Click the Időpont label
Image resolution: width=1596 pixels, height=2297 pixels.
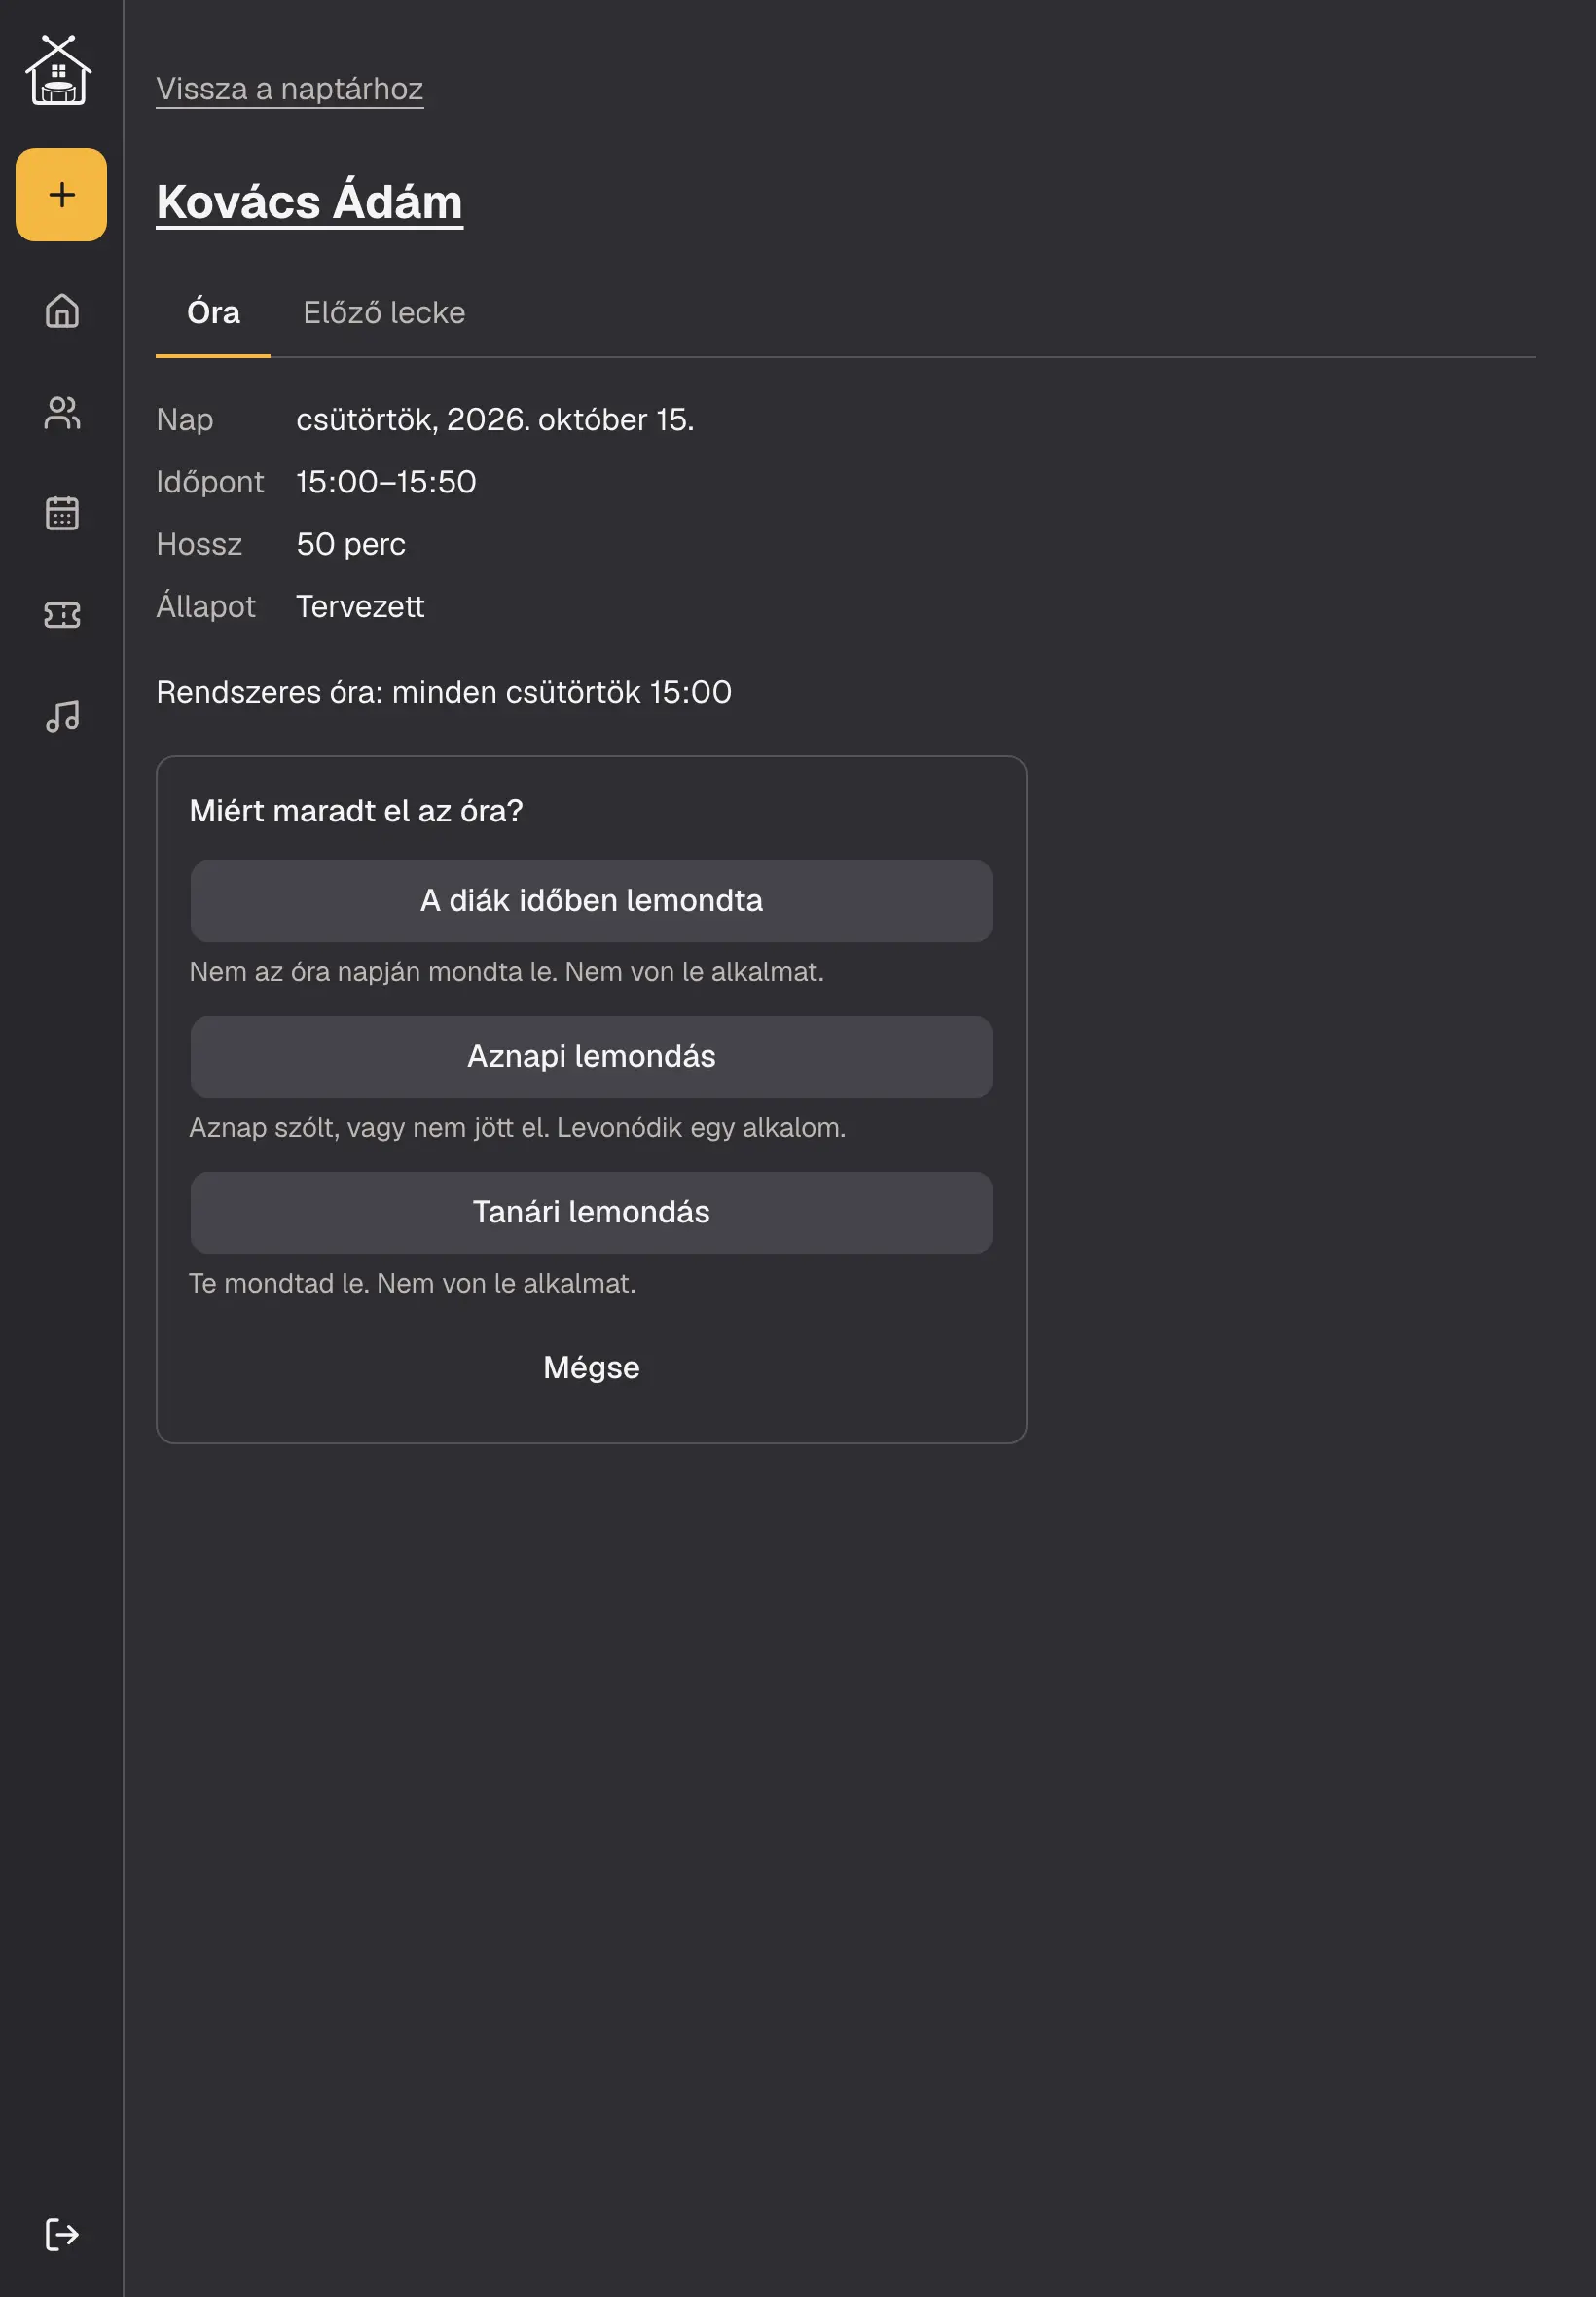[x=210, y=482]
